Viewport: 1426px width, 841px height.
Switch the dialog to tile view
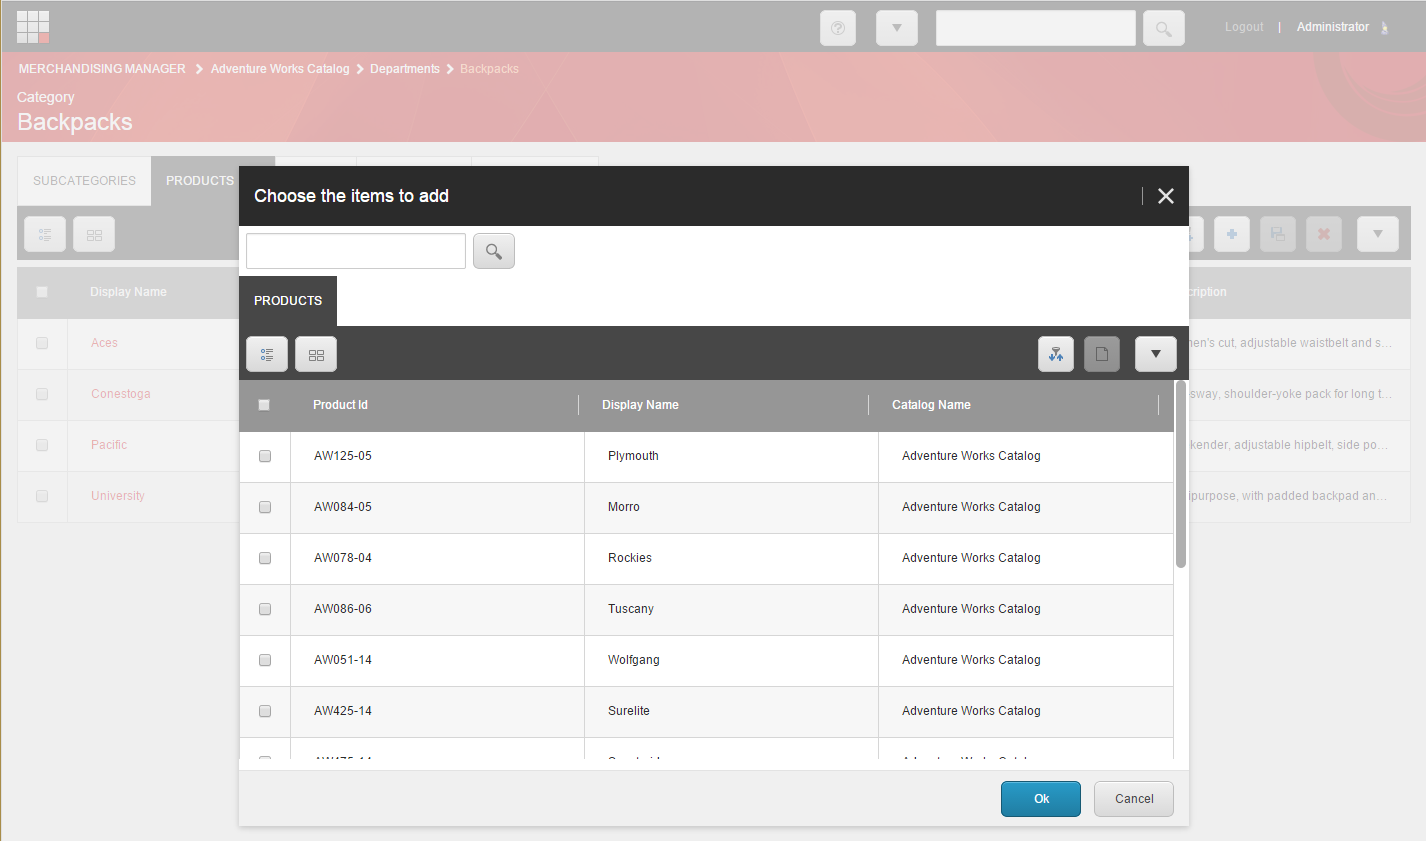[x=316, y=355]
